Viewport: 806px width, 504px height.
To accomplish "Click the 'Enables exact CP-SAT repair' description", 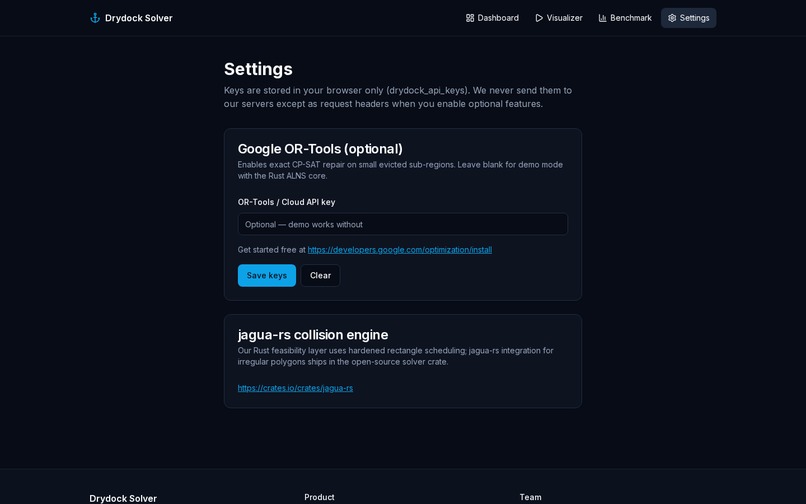I will click(x=400, y=170).
